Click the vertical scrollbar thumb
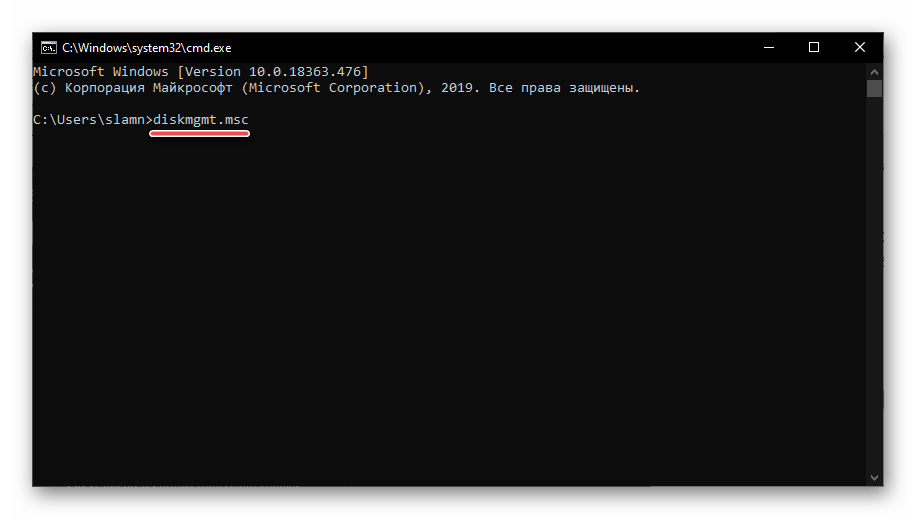This screenshot has width=916, height=519. point(874,89)
